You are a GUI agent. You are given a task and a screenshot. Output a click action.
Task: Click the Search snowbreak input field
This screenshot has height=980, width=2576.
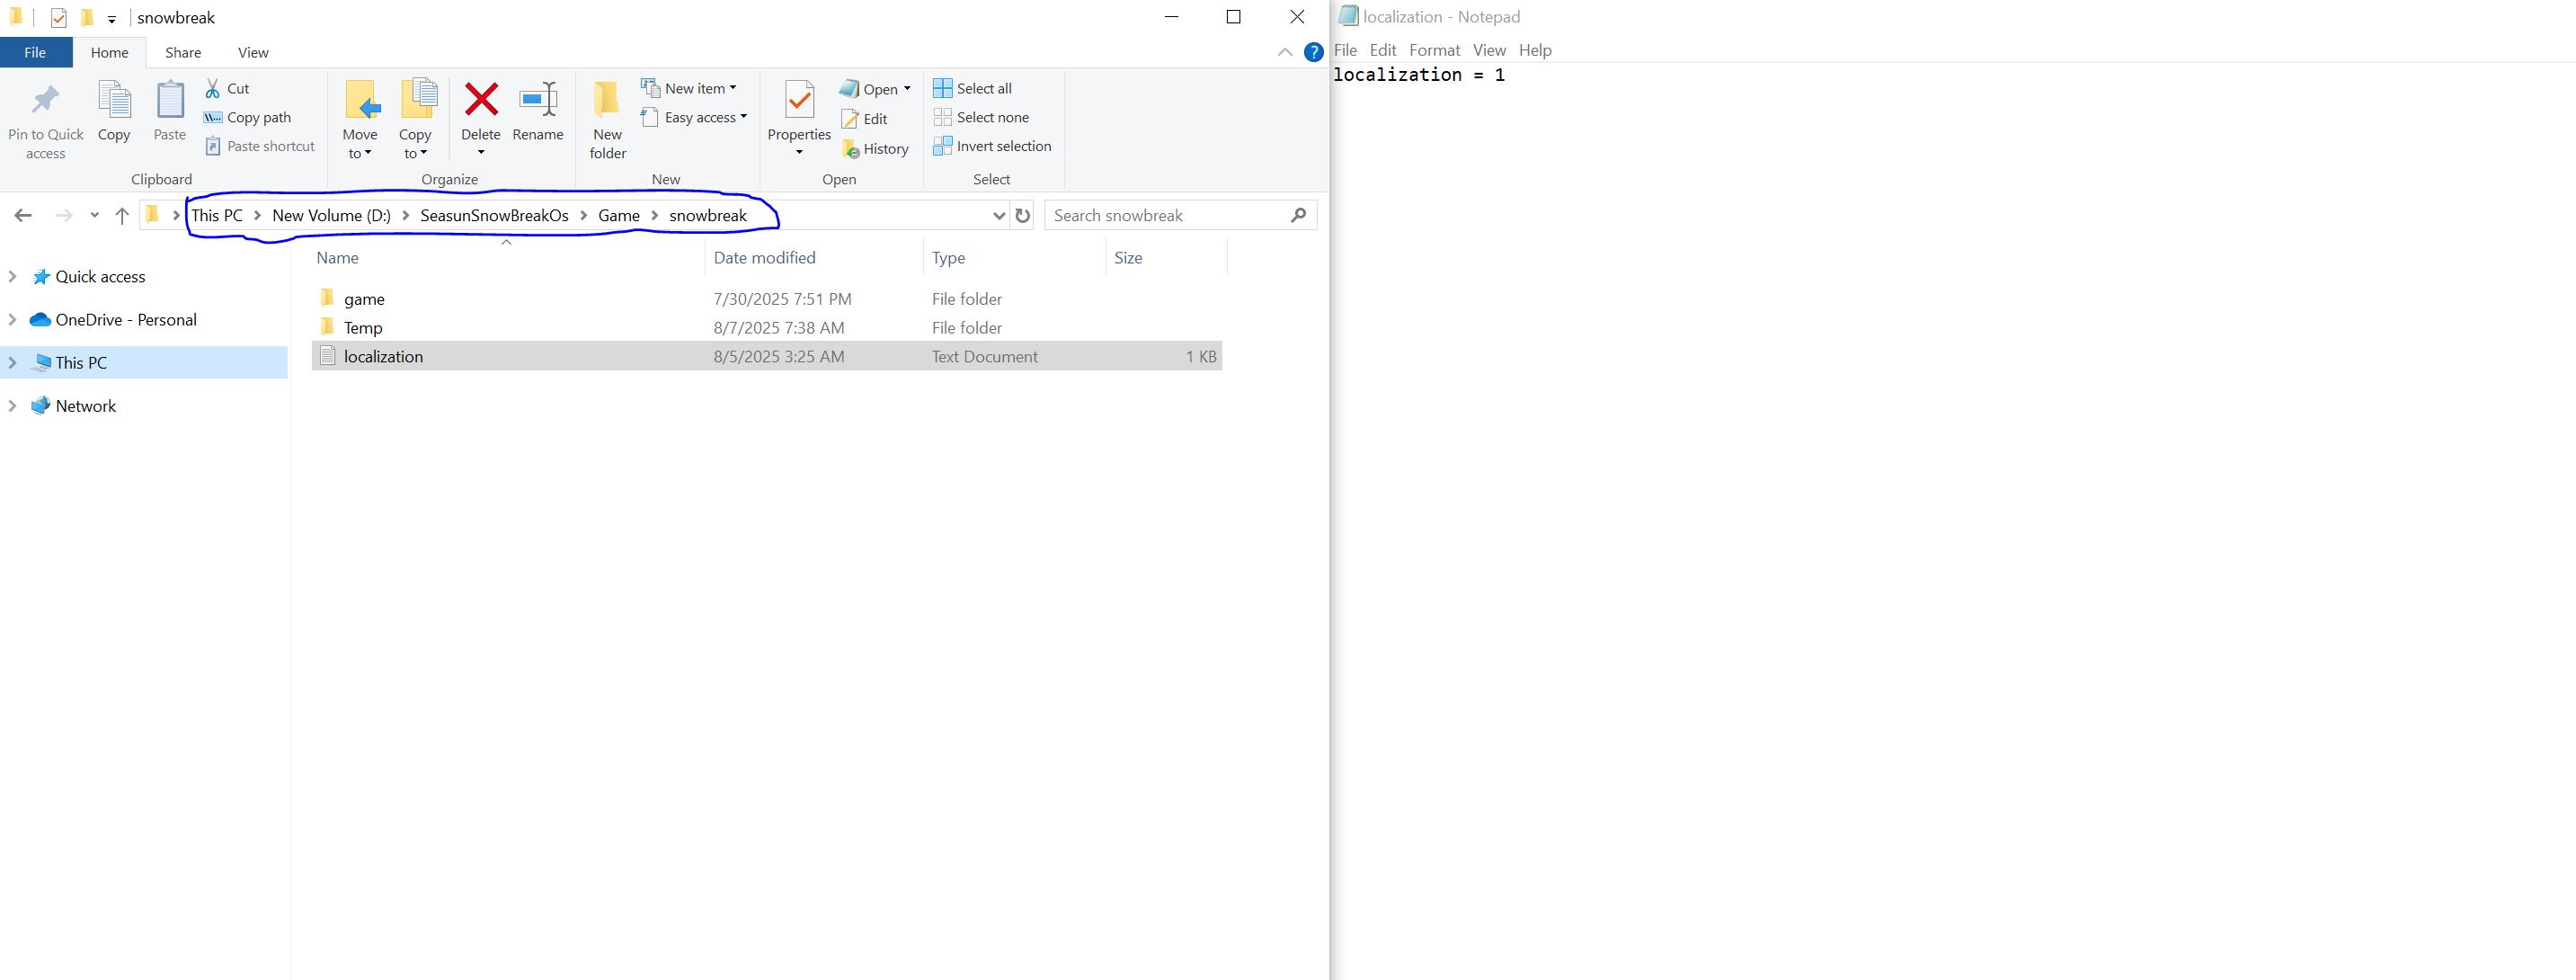pyautogui.click(x=1166, y=215)
